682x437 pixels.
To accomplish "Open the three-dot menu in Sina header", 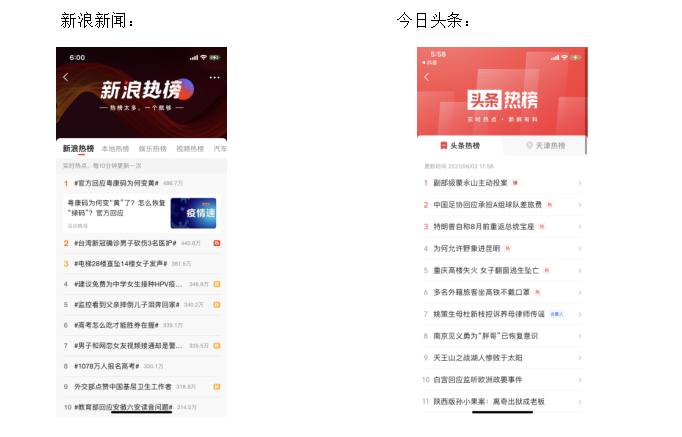I will (x=214, y=77).
